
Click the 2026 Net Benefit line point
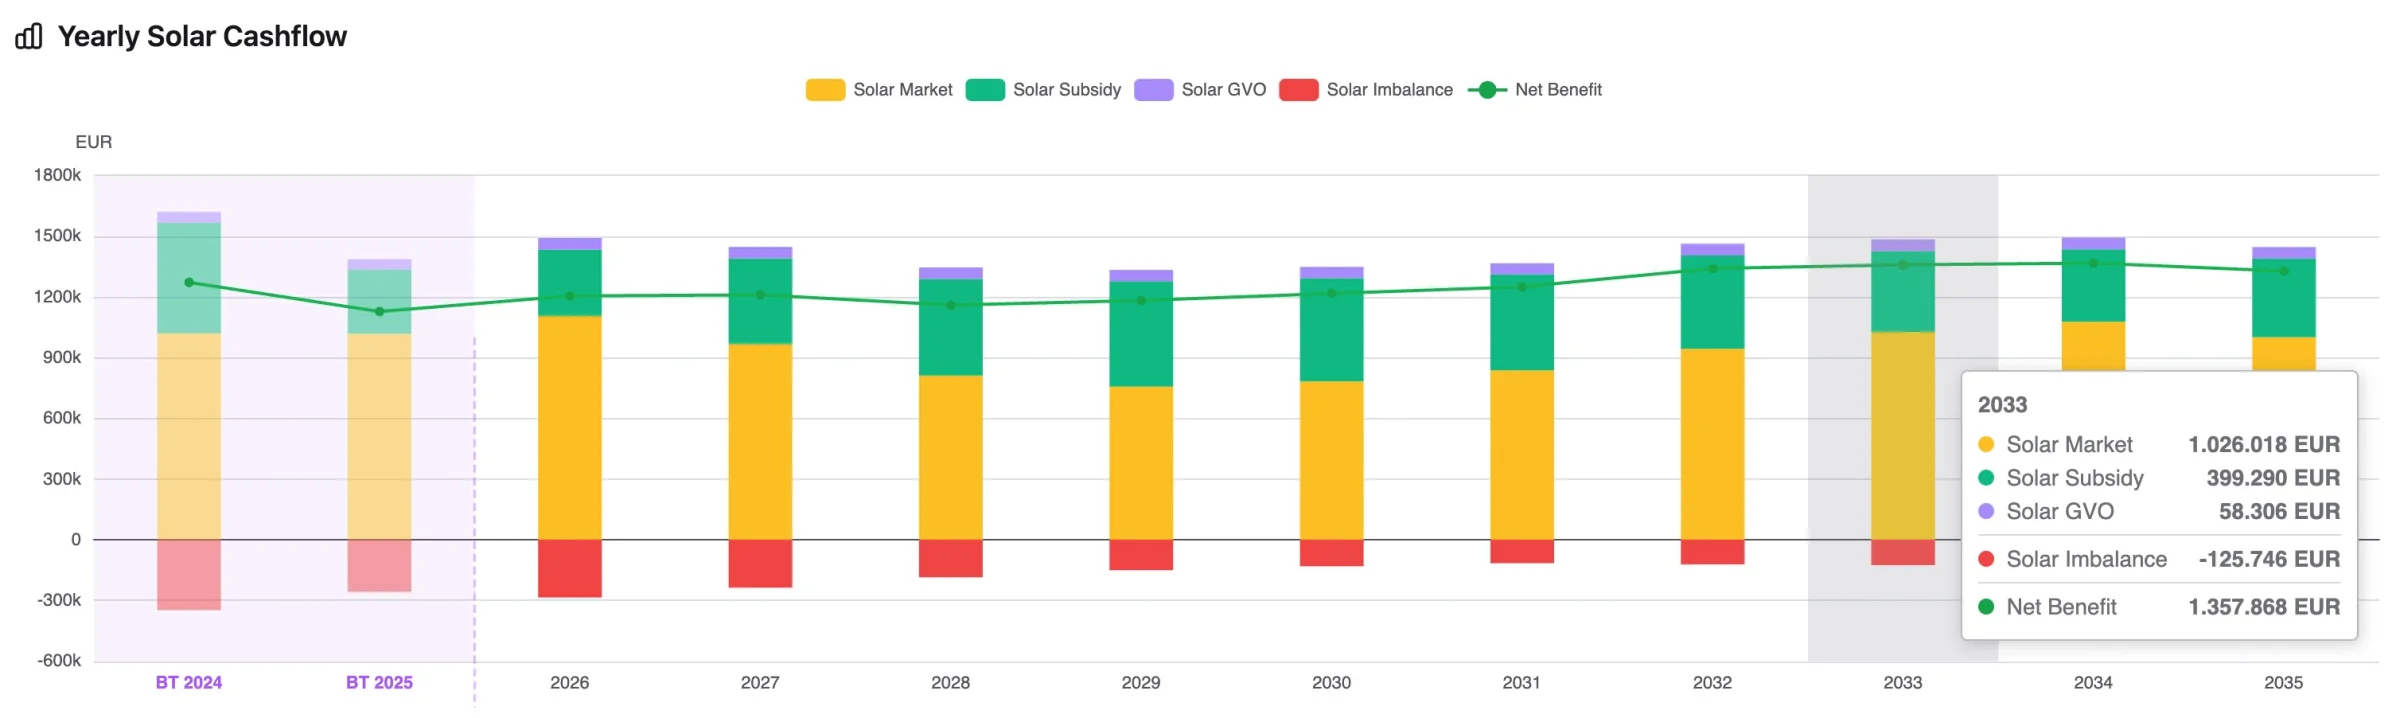tap(570, 296)
